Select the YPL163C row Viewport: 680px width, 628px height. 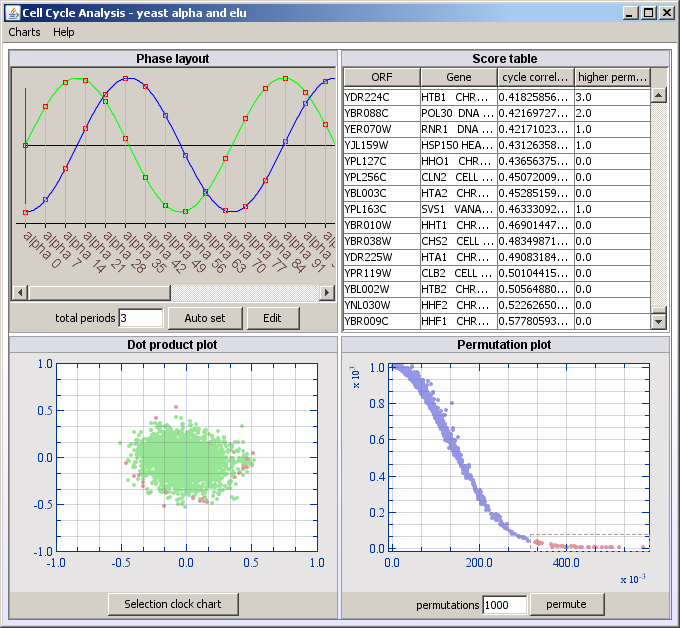pos(497,209)
